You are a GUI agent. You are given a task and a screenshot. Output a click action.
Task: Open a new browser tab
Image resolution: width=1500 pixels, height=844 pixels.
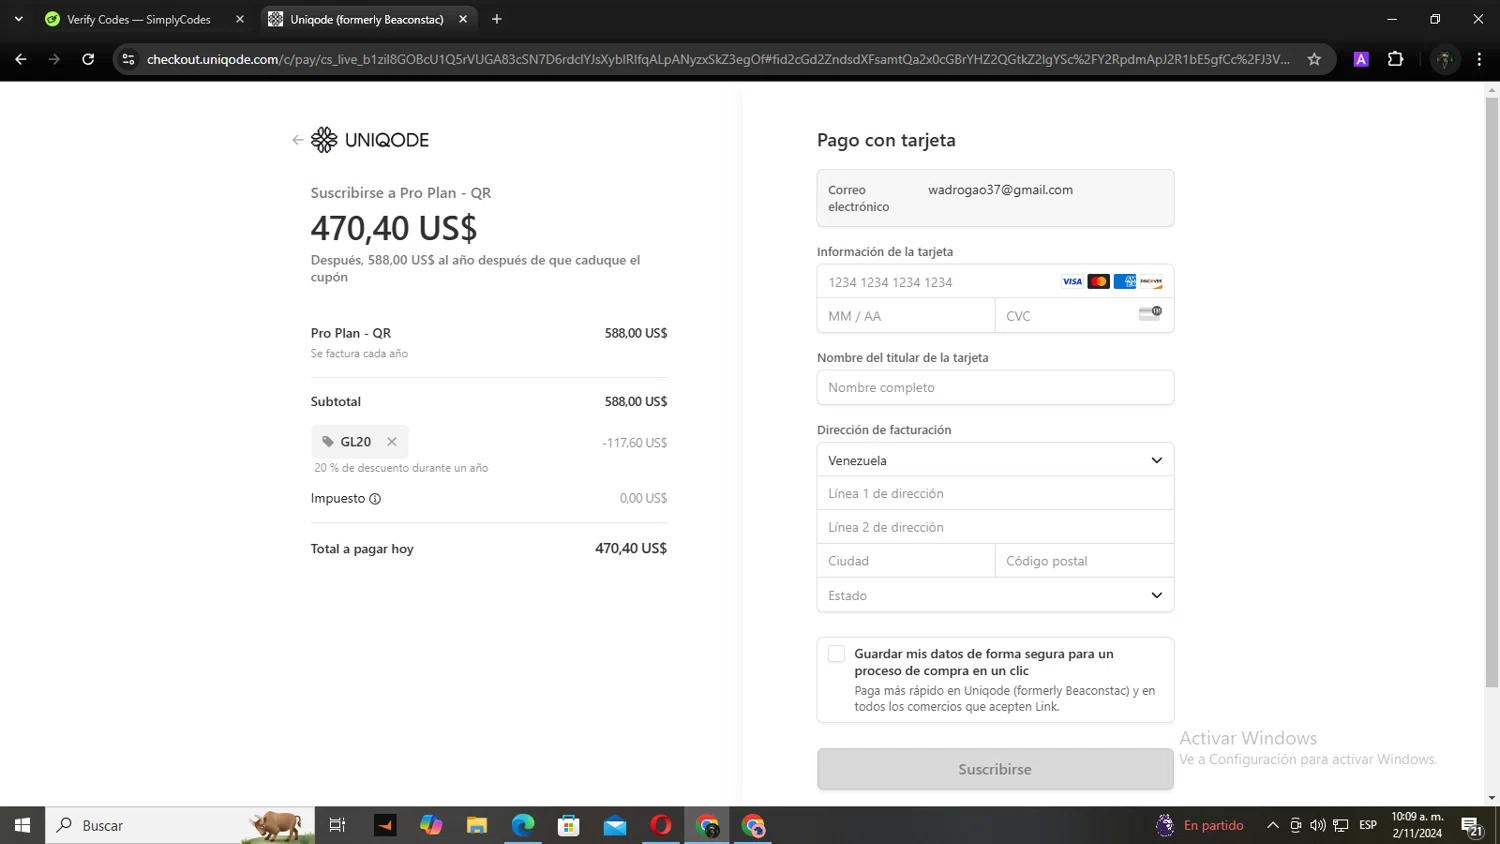497,19
